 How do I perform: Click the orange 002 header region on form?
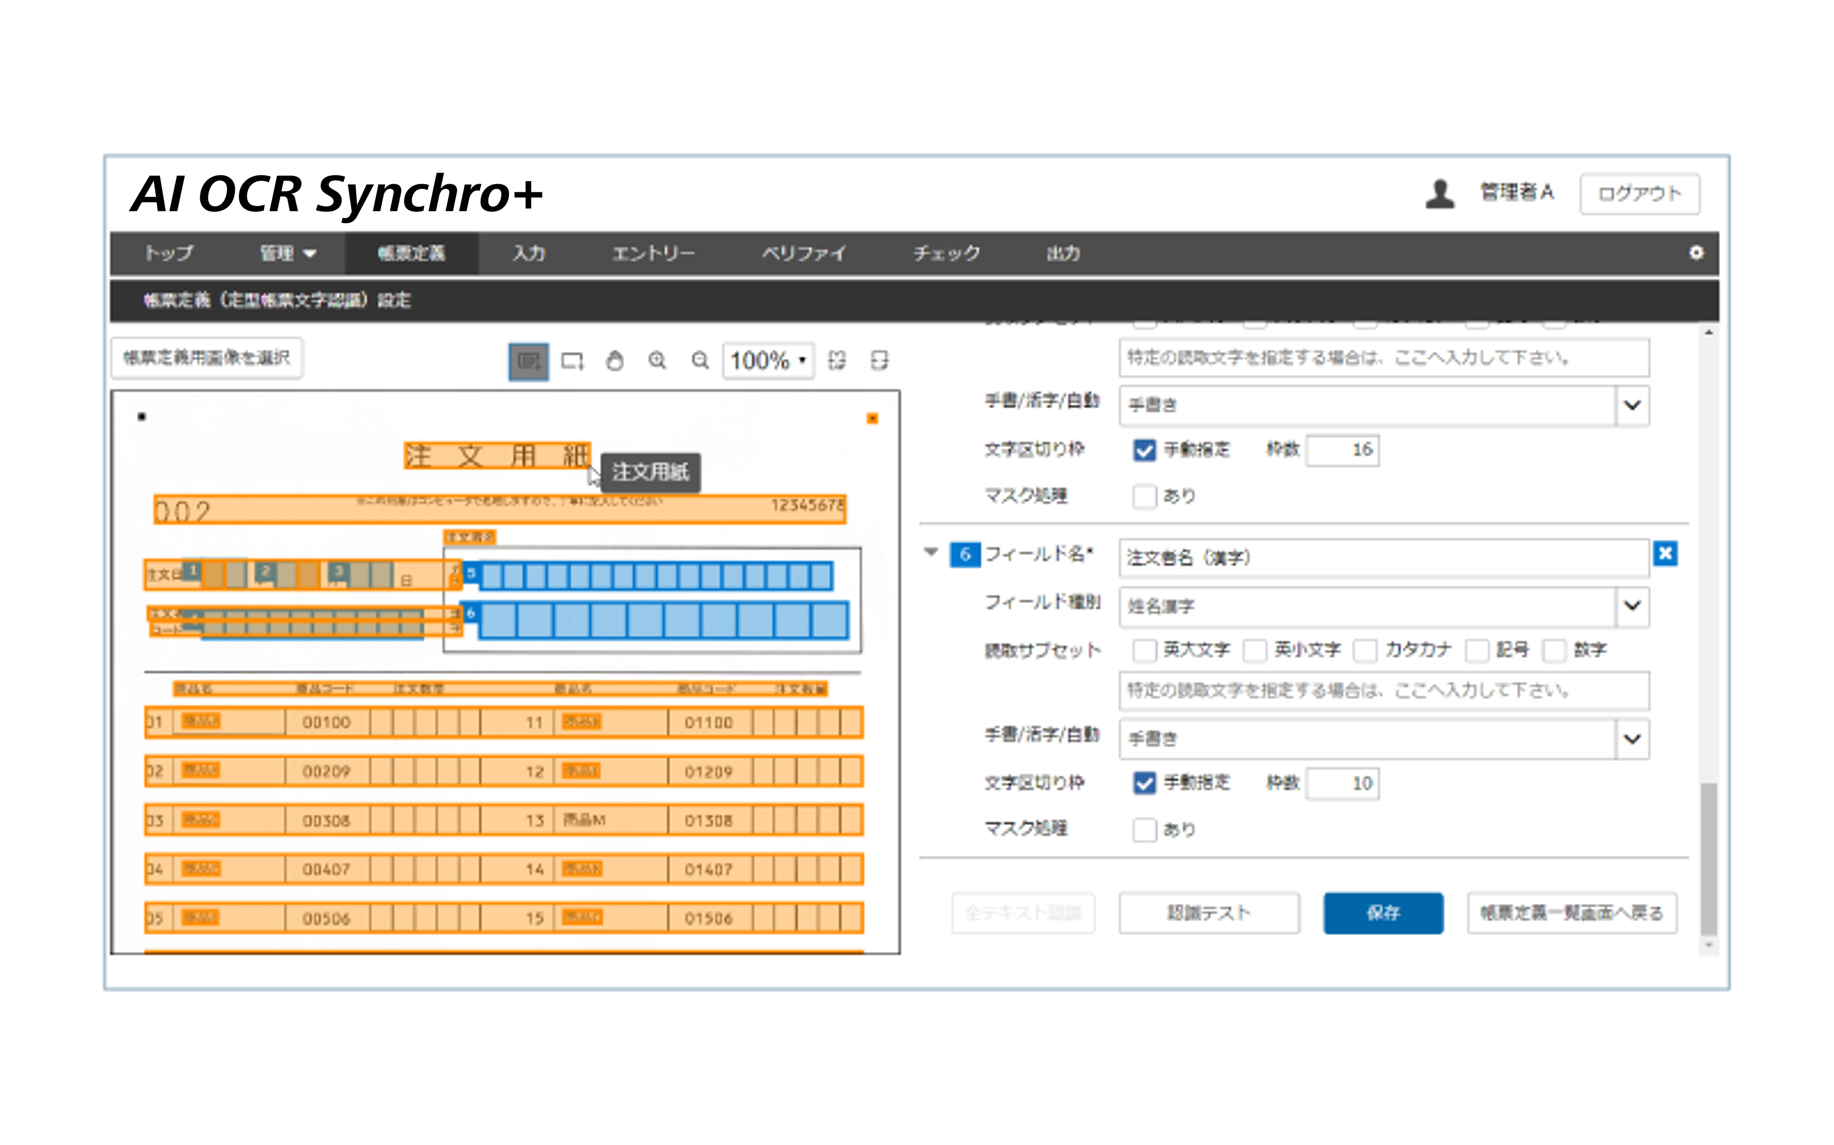coord(499,510)
